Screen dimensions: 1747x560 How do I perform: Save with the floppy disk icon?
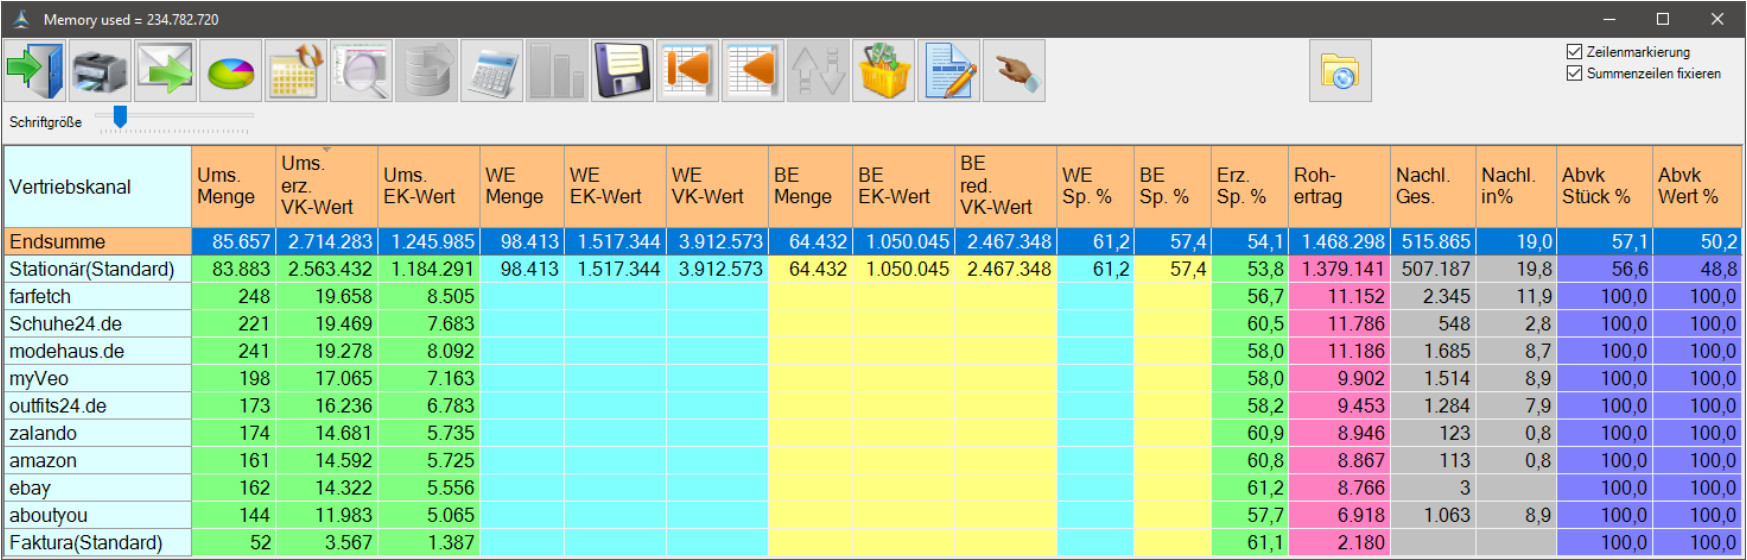tap(622, 71)
